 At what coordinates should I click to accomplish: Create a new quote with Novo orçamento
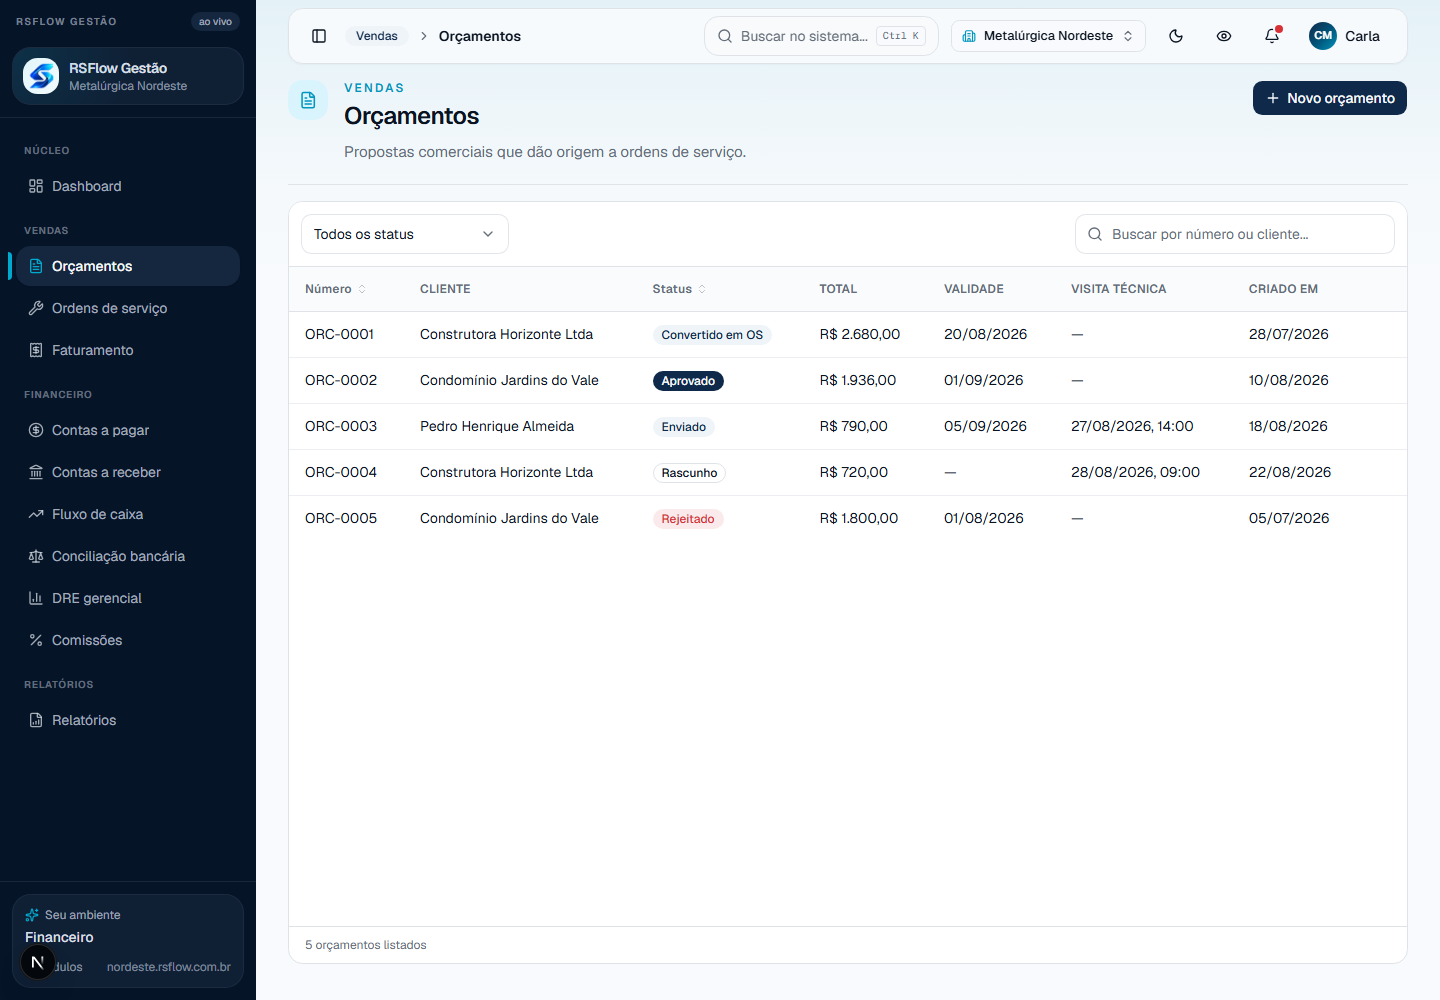[x=1330, y=98]
